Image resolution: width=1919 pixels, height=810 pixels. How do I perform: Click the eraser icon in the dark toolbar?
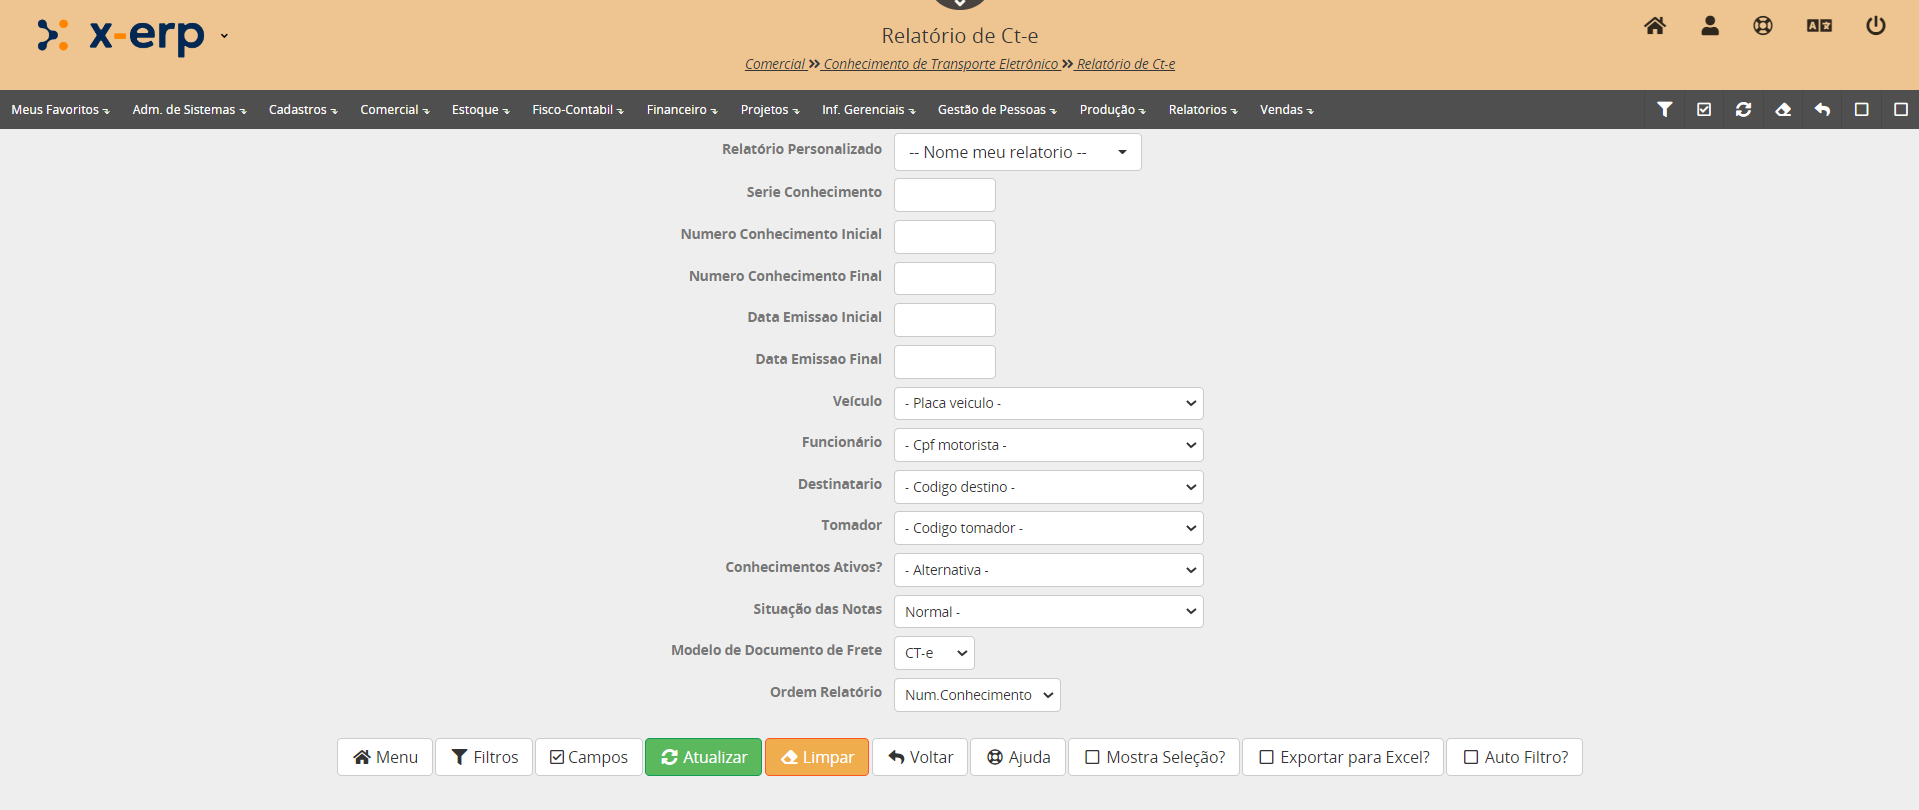pyautogui.click(x=1783, y=110)
